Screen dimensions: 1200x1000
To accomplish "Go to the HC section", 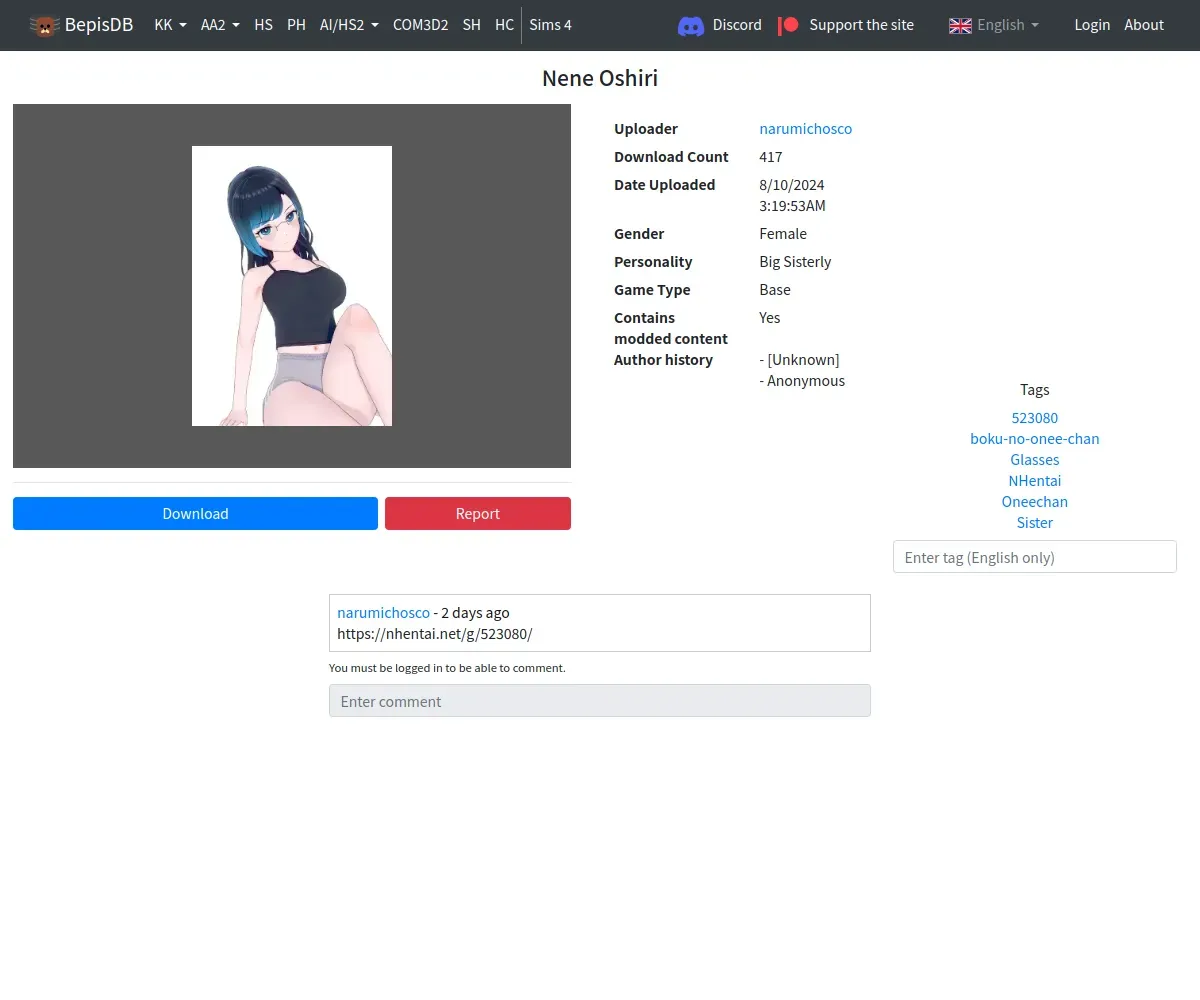I will click(504, 25).
